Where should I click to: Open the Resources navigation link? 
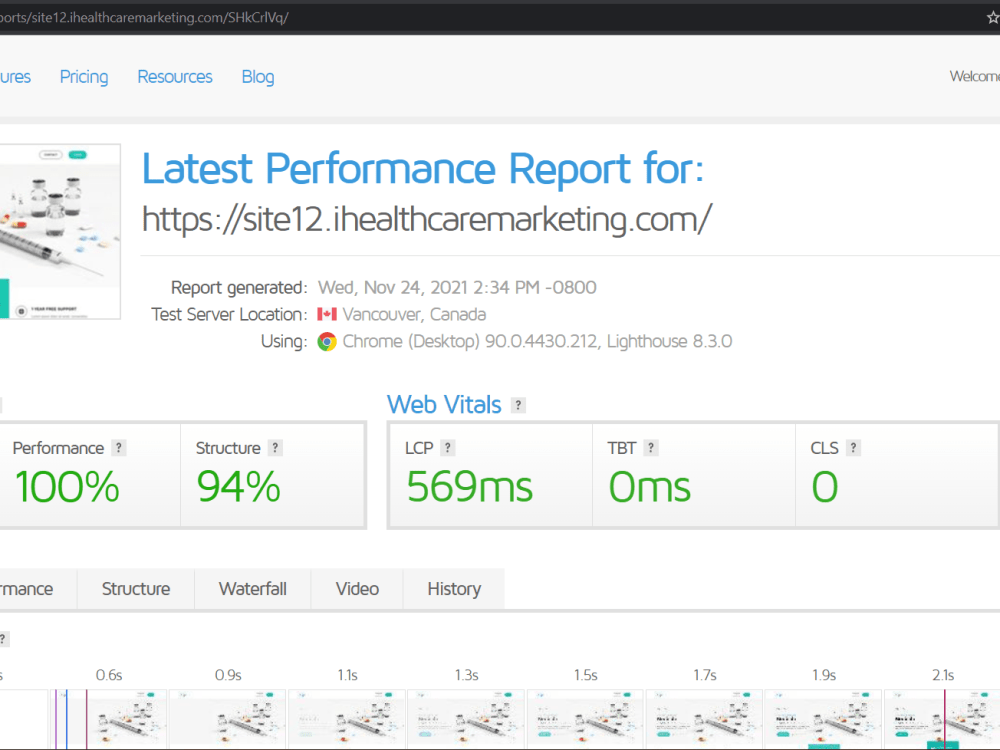[x=175, y=77]
